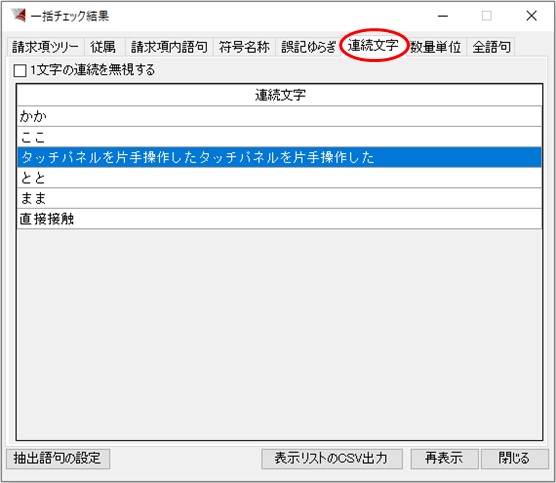Select the かか list row

pos(280,116)
